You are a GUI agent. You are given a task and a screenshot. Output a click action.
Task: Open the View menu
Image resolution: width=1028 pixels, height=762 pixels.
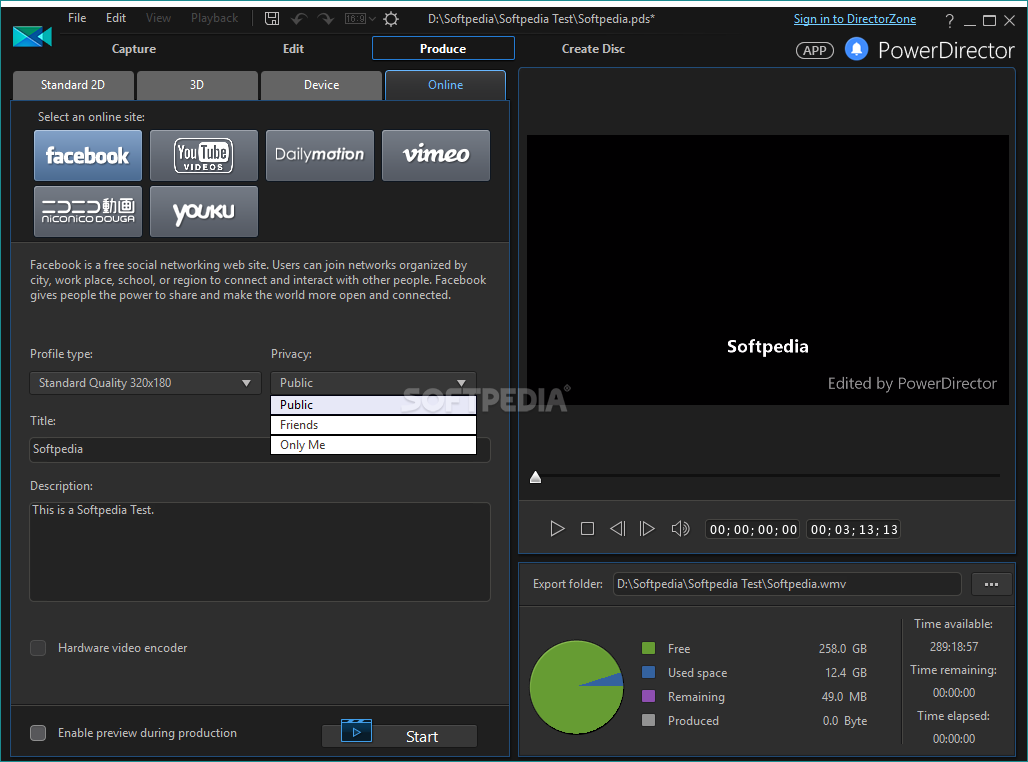(158, 18)
